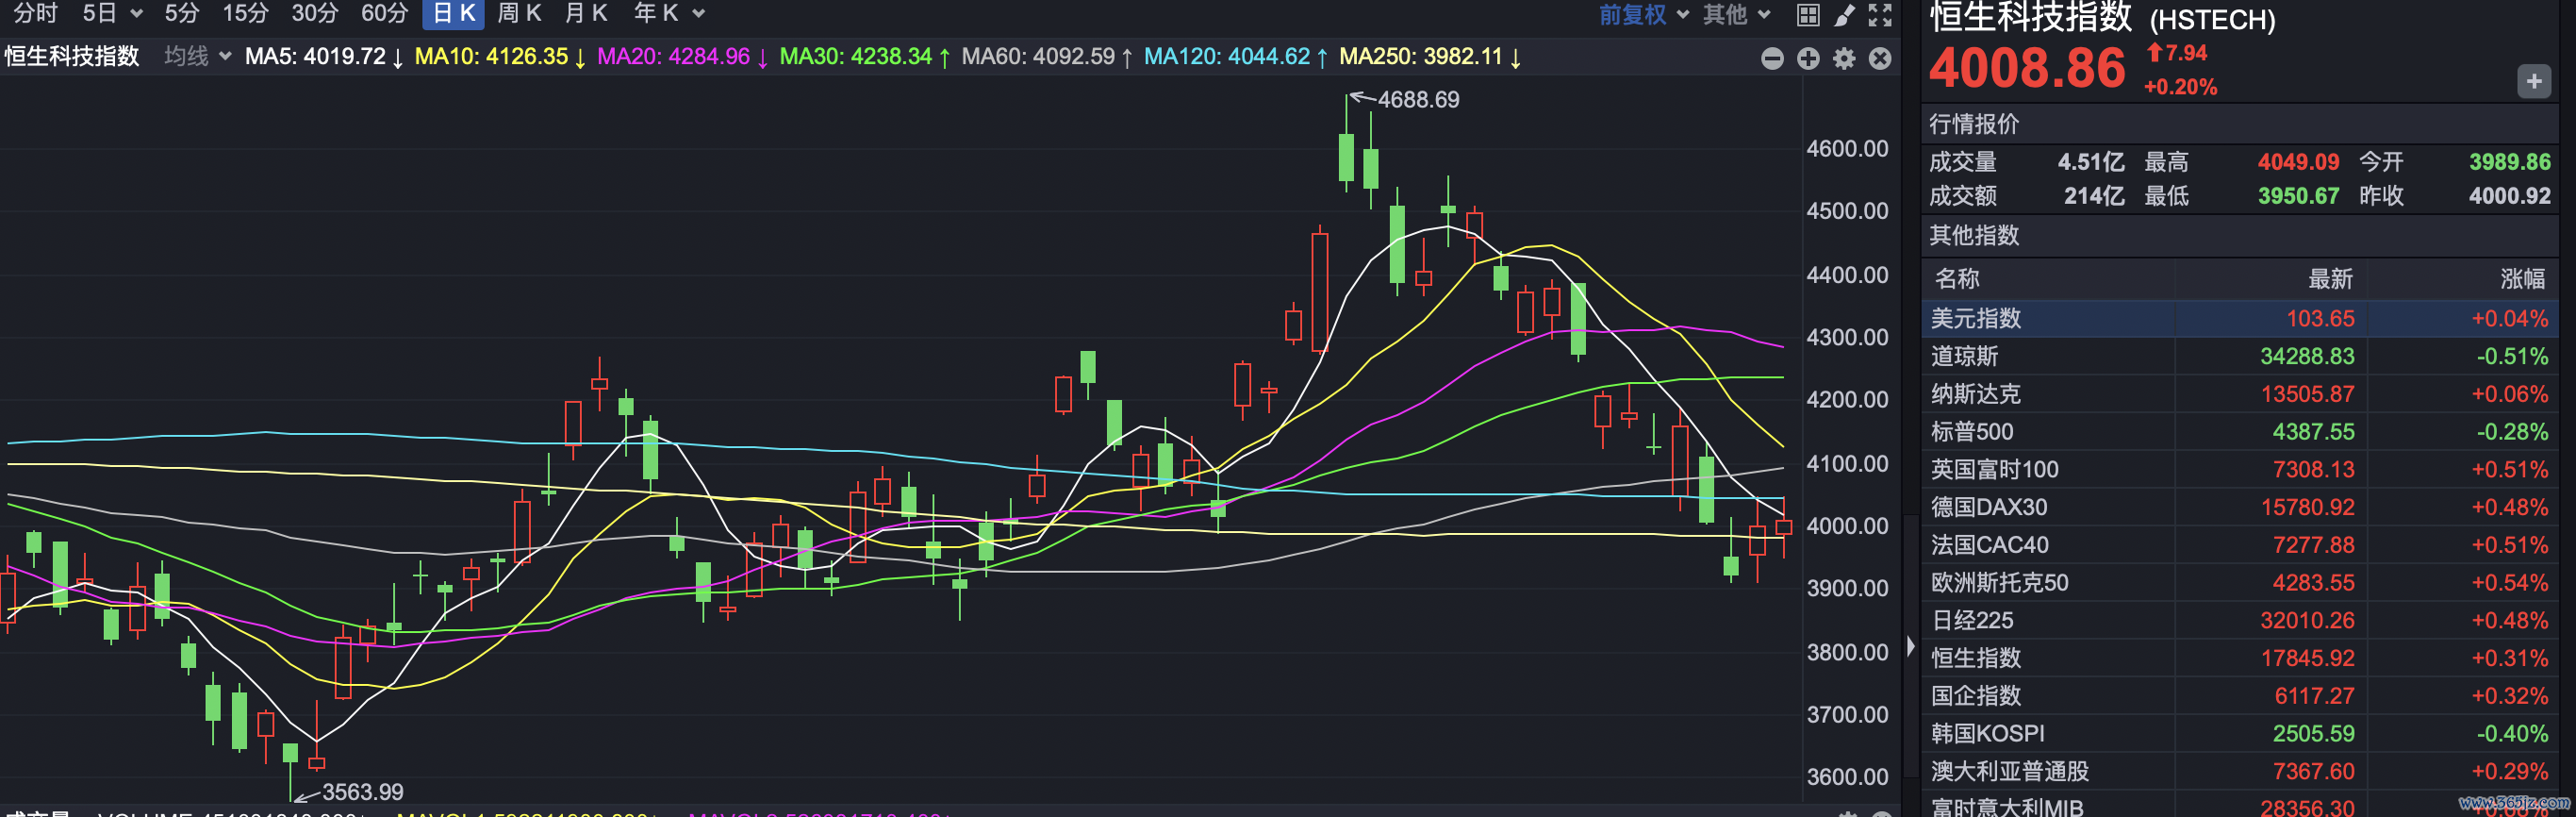Viewport: 2576px width, 817px height.
Task: Select the 纳斯达克 index row
Action: click(2239, 394)
